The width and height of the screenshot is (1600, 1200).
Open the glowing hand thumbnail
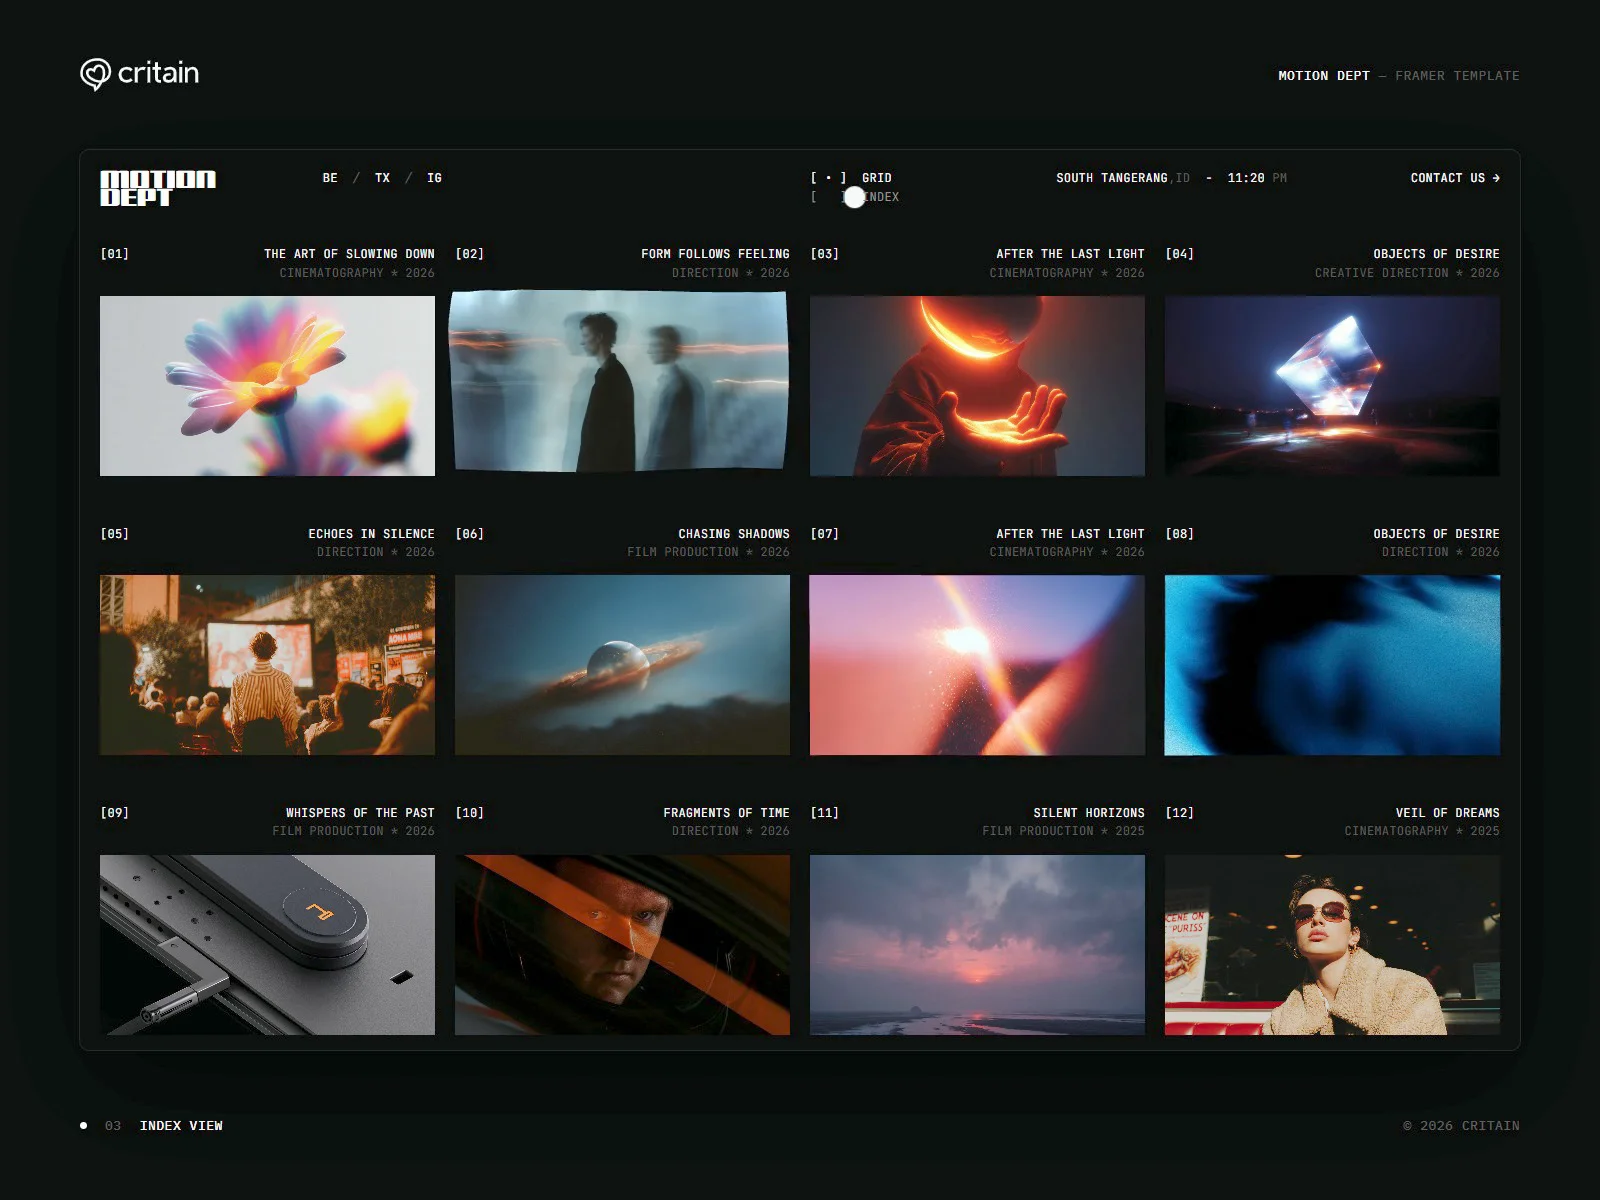[x=977, y=386]
